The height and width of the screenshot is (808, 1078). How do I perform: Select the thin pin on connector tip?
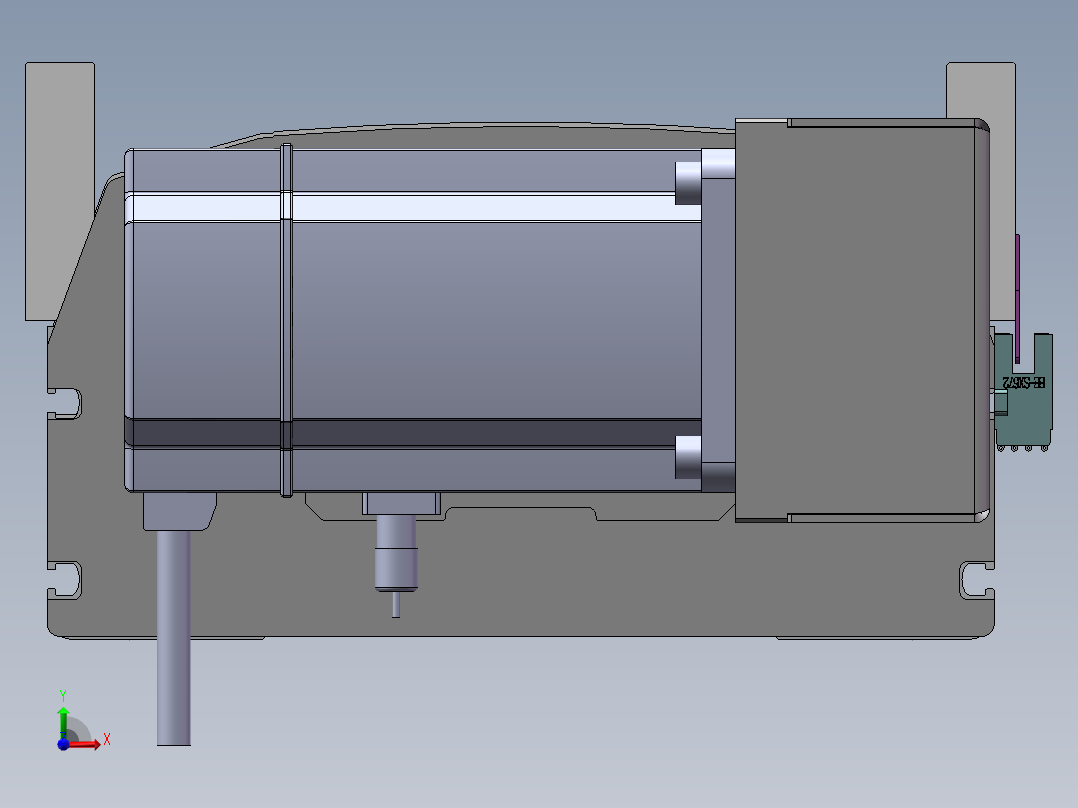pos(396,604)
